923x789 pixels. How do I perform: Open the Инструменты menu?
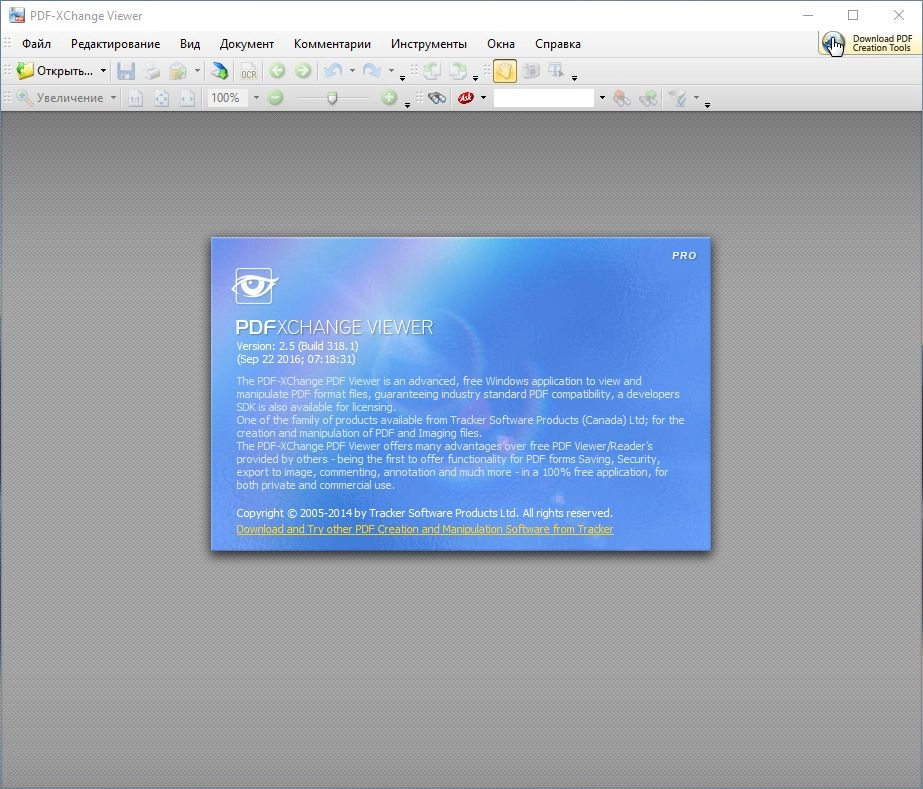point(429,44)
